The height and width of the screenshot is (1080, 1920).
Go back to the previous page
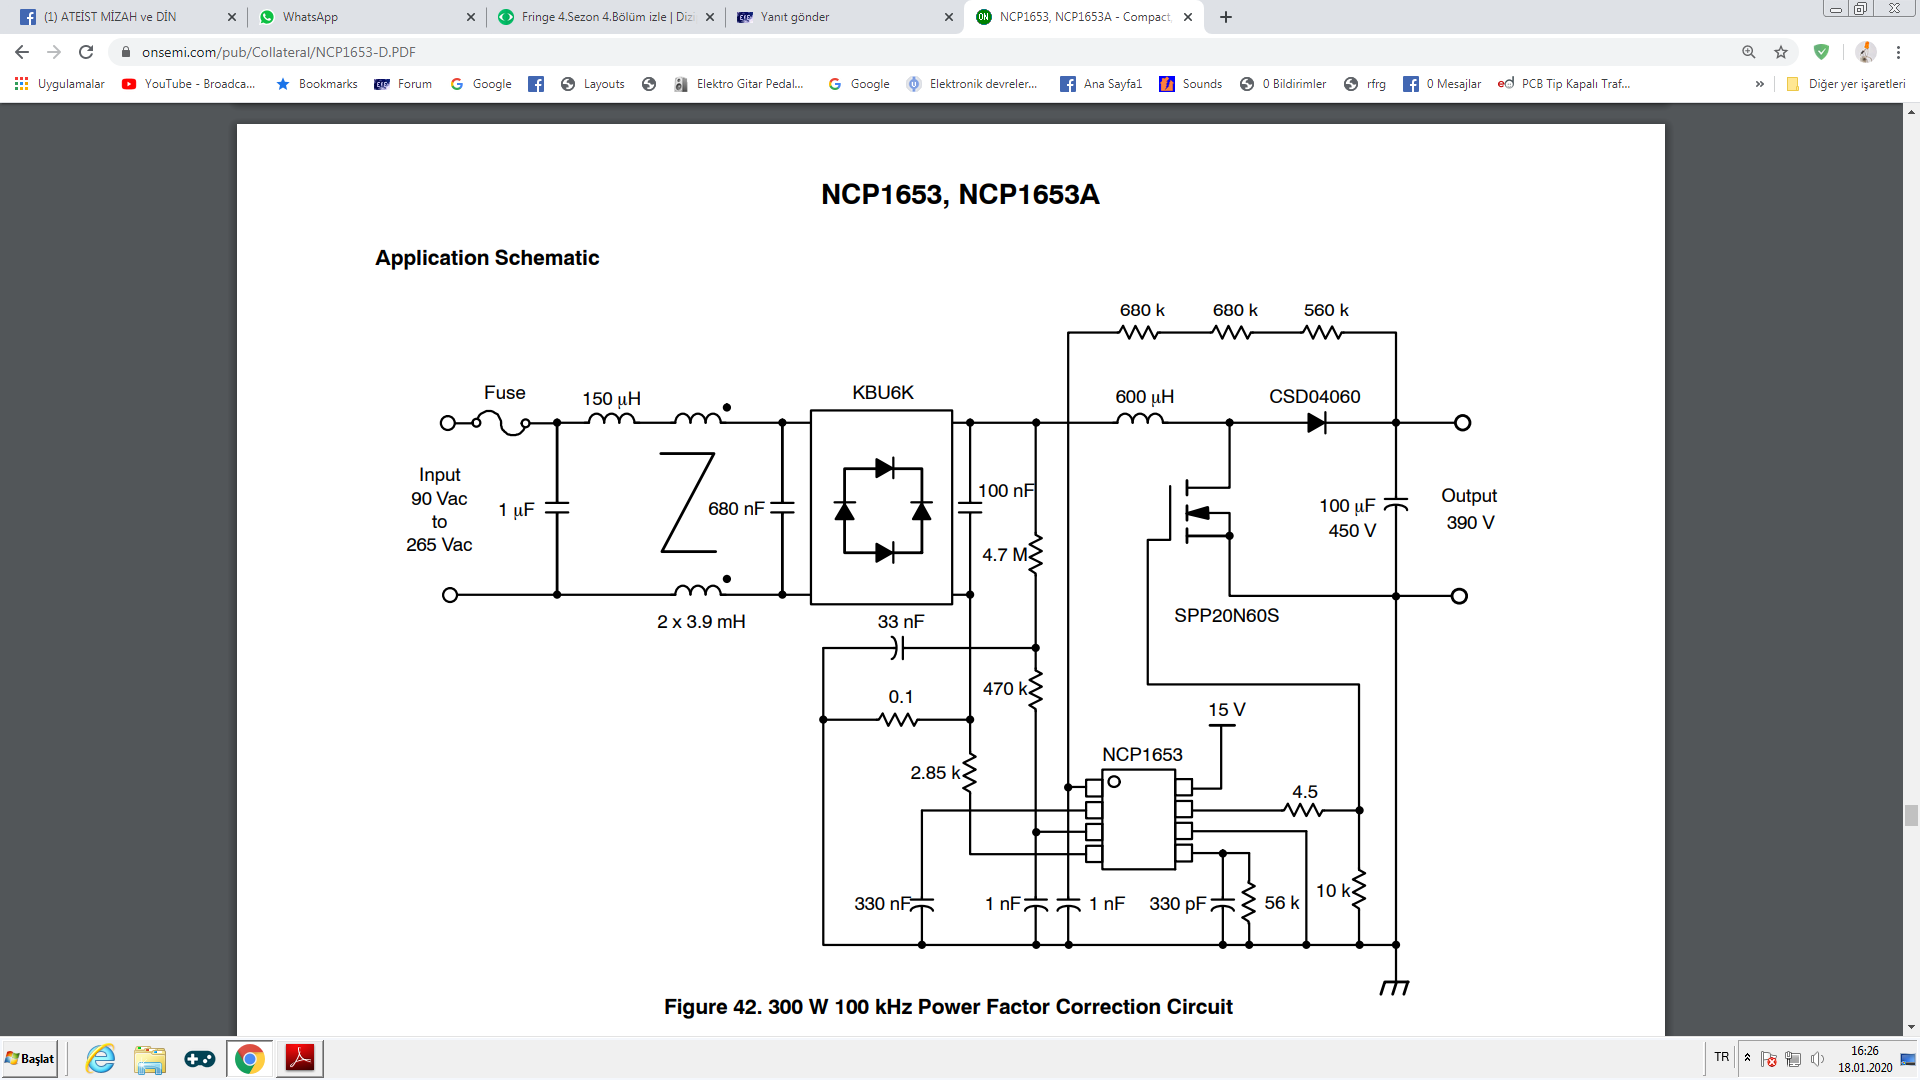tap(22, 52)
